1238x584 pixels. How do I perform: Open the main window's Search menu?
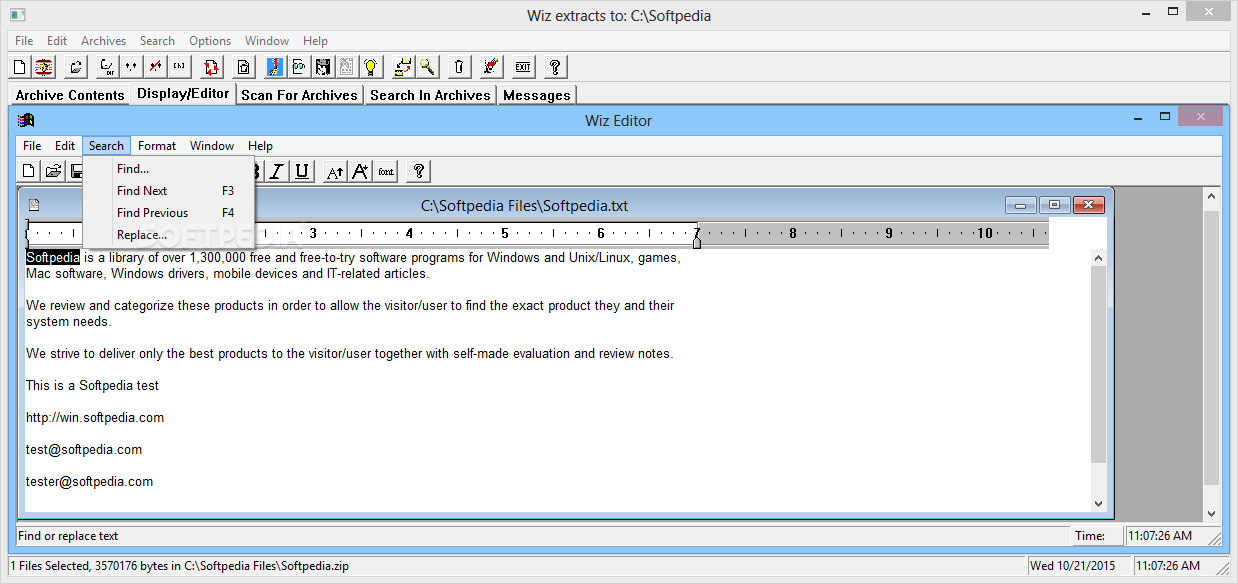pos(157,41)
